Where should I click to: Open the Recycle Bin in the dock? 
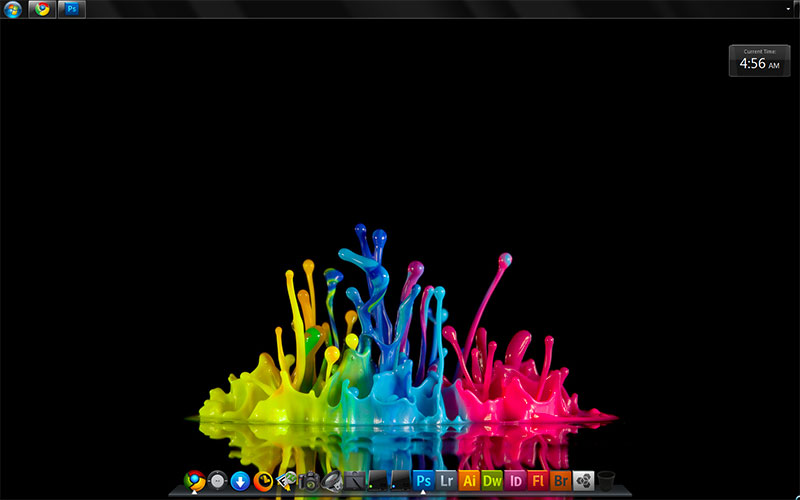[606, 481]
